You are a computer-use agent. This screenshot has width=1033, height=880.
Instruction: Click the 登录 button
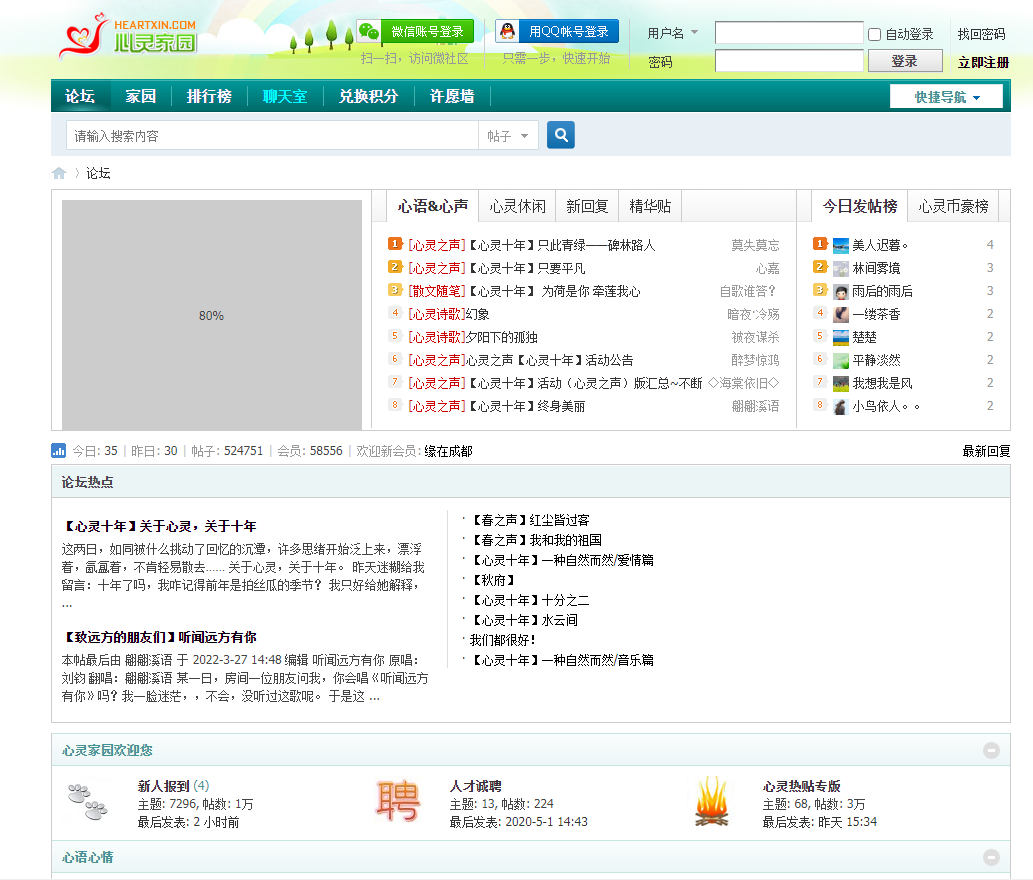pos(905,61)
